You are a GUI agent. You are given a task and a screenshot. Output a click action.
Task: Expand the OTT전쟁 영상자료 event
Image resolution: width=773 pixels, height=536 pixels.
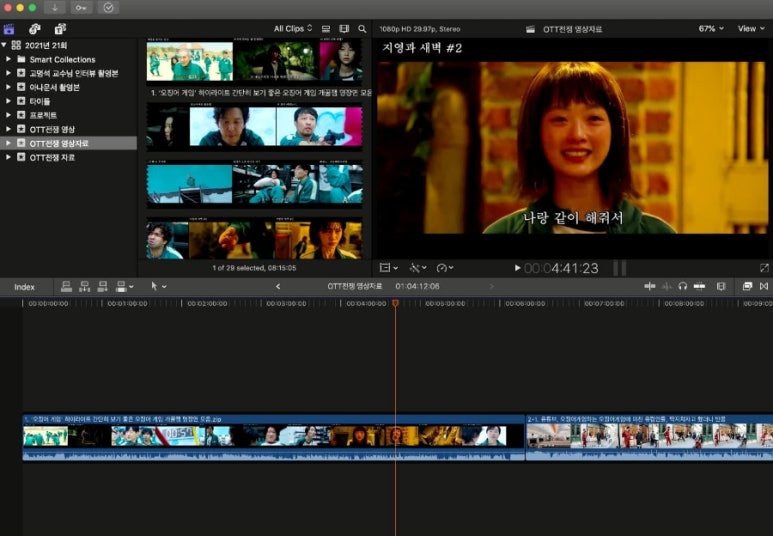click(8, 143)
